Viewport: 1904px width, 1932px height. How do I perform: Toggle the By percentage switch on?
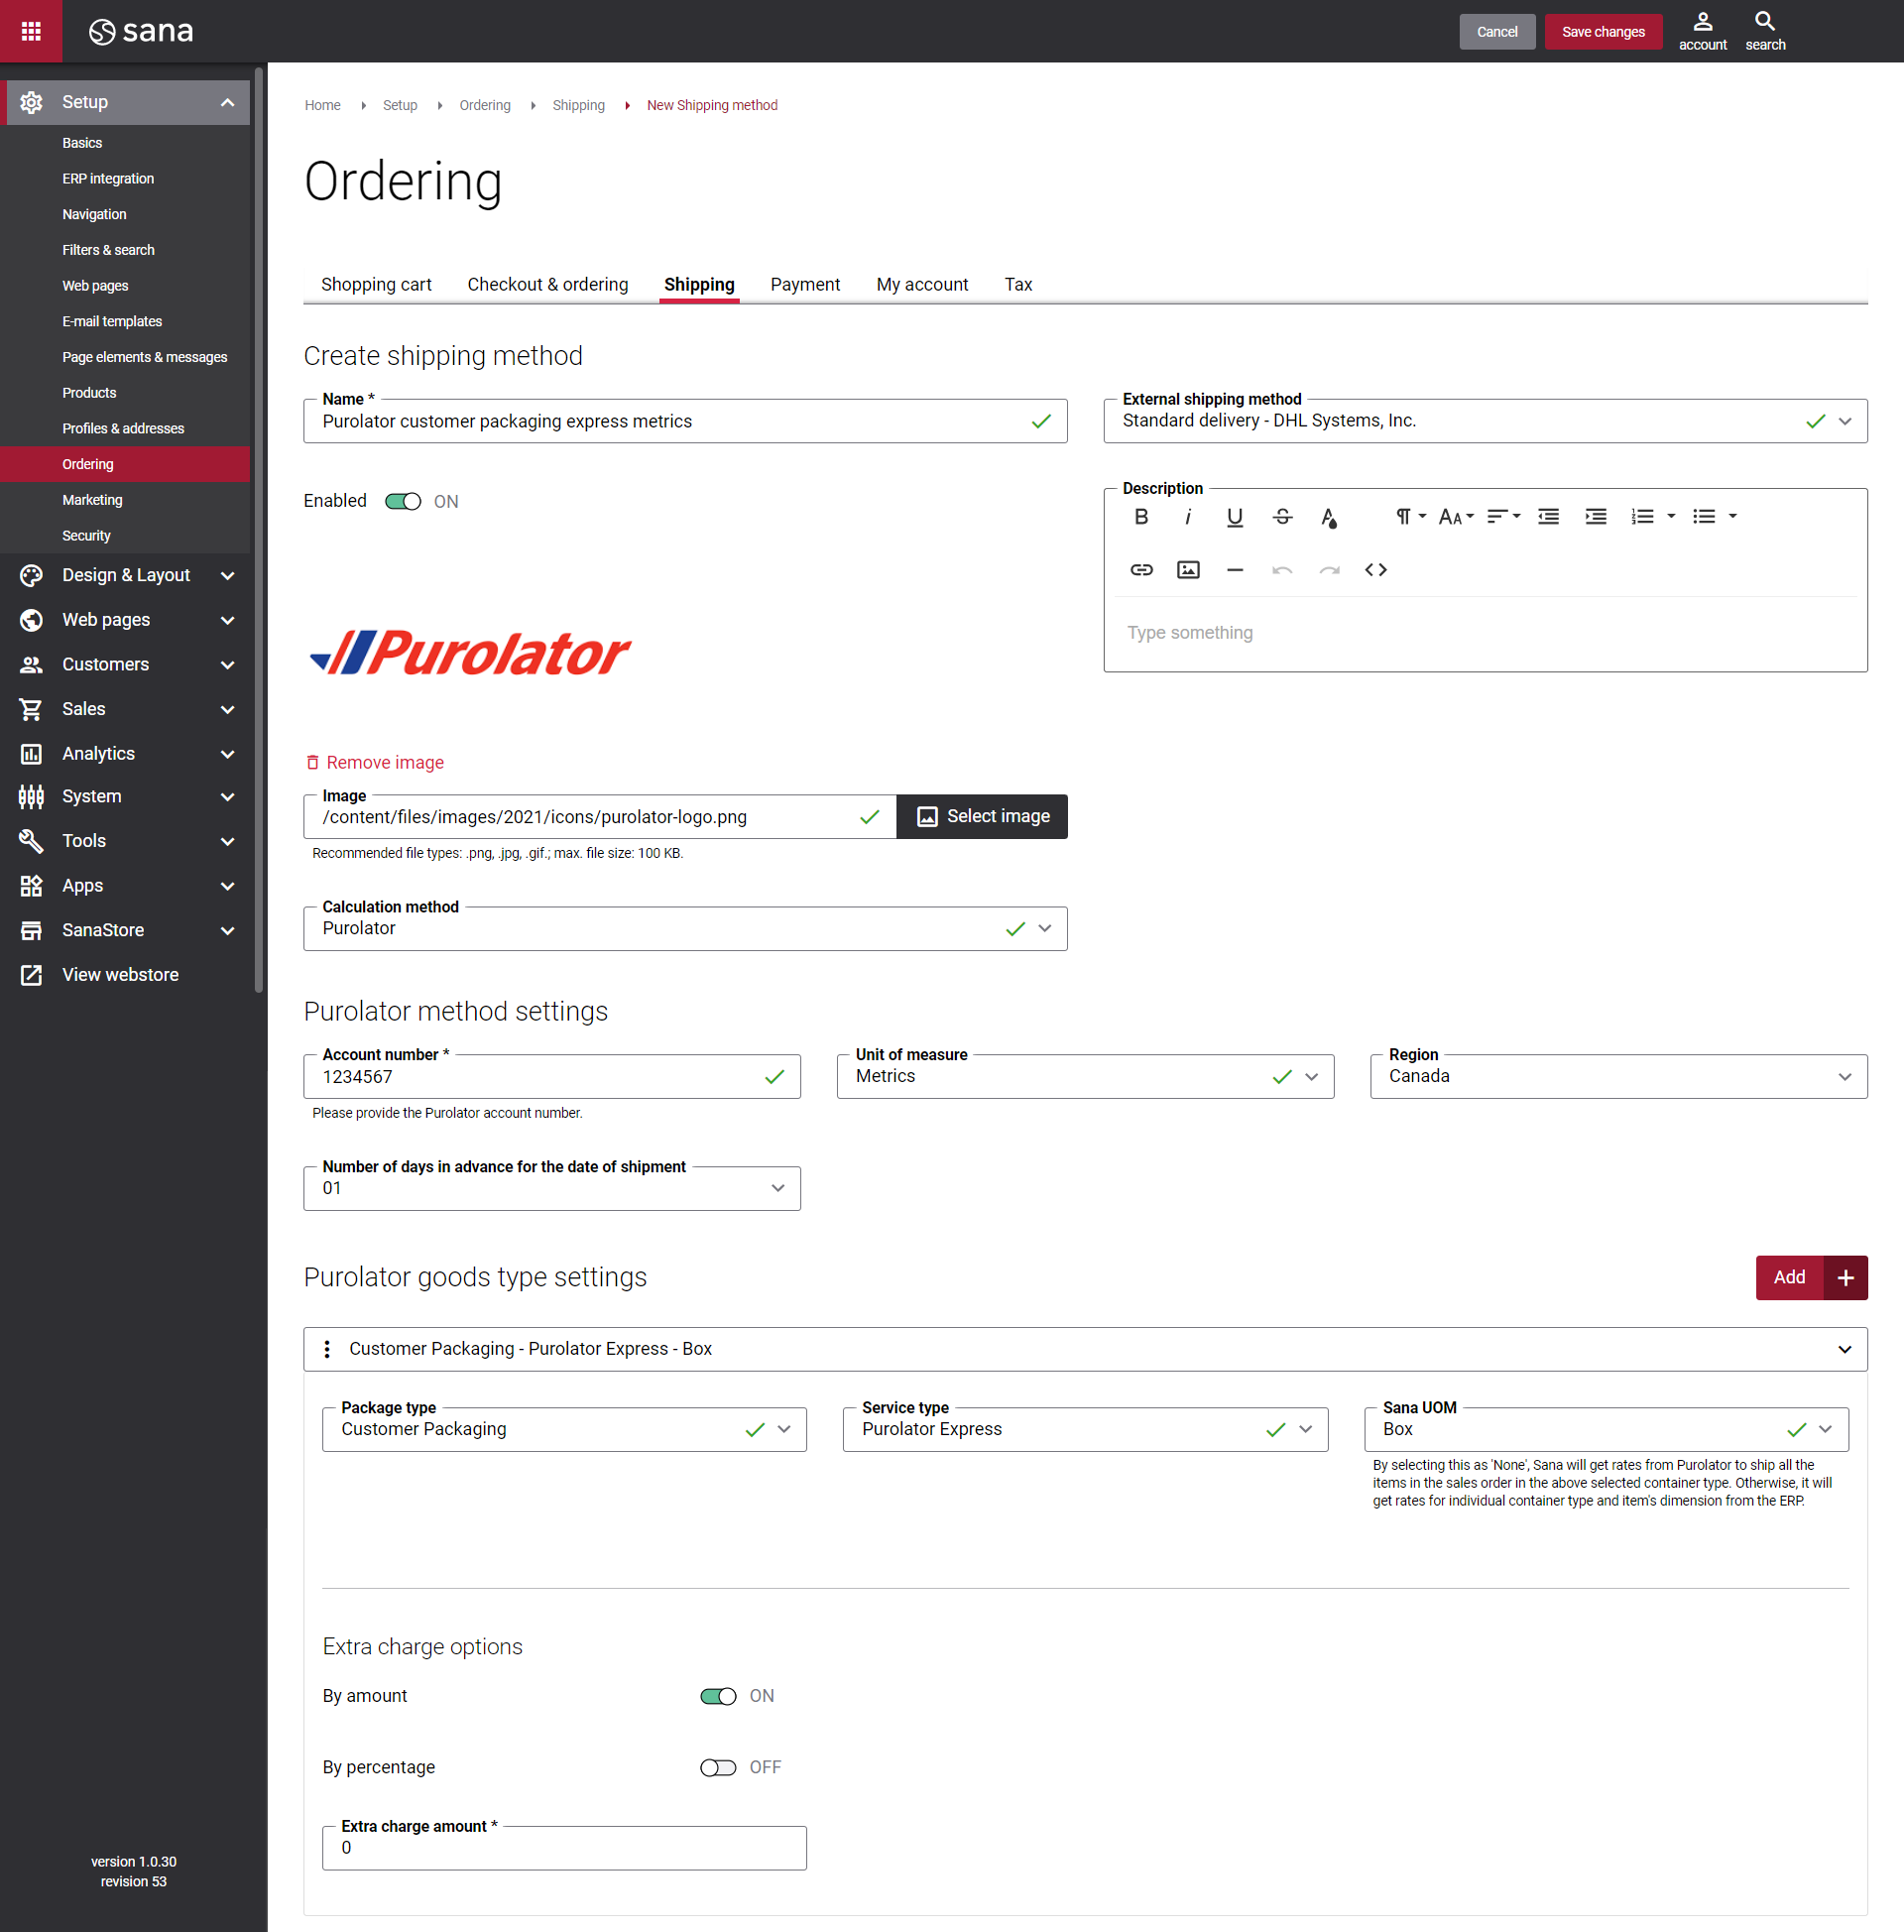[x=718, y=1768]
